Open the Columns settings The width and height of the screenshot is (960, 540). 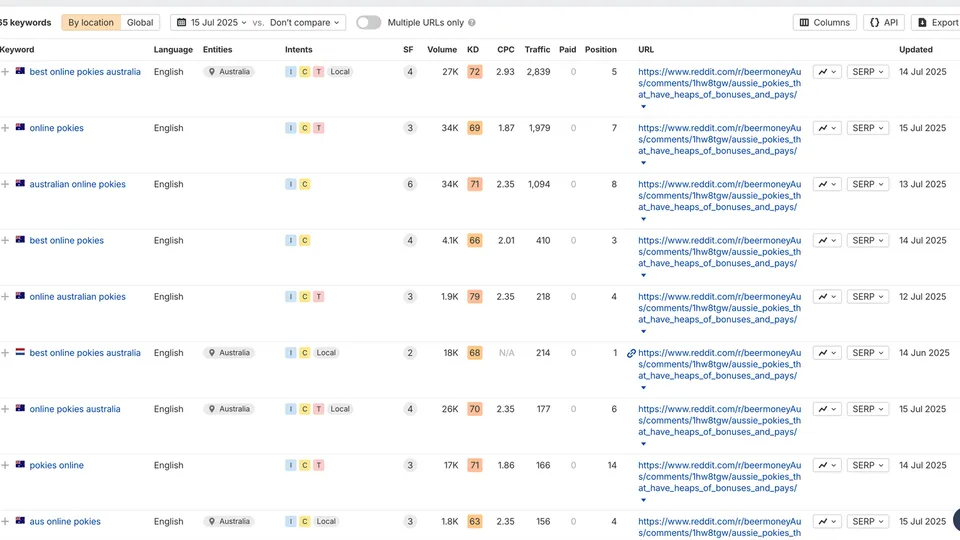(825, 23)
